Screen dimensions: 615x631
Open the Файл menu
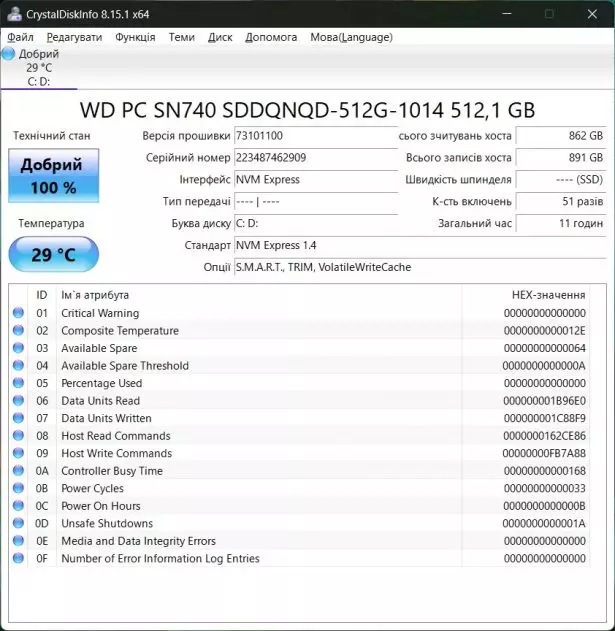coord(20,37)
